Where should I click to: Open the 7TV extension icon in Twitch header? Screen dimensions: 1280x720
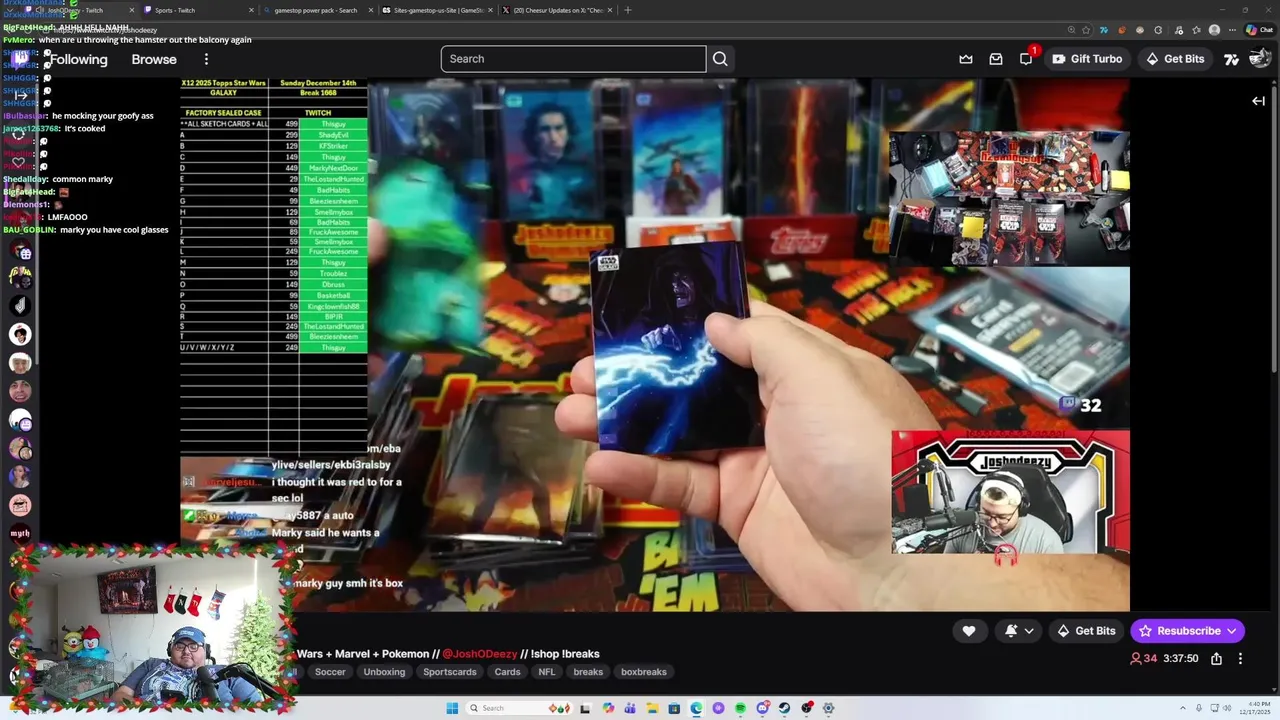coord(1232,59)
